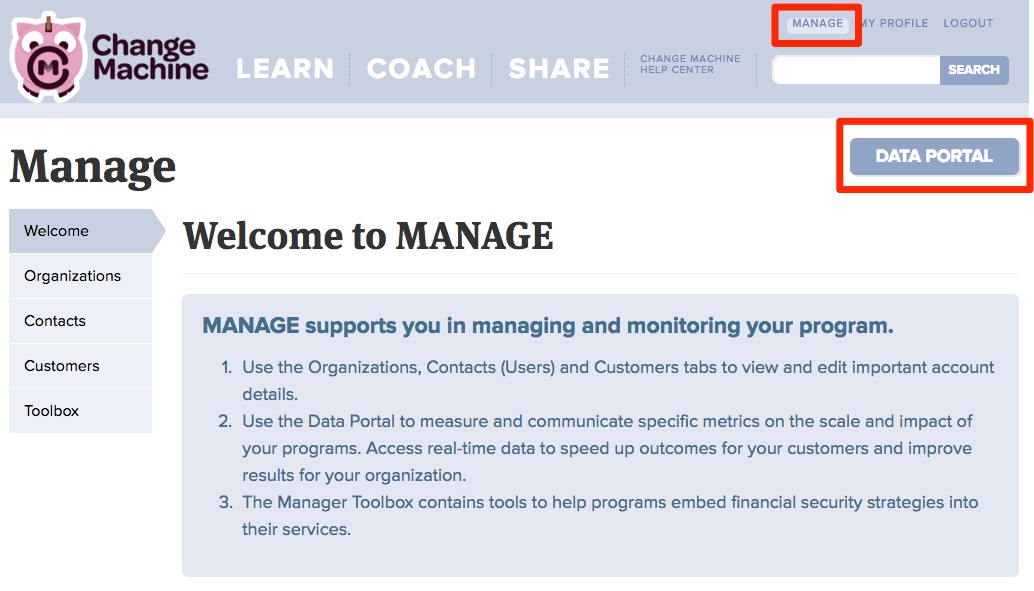Go to Change Machine Help Center
Image resolution: width=1034 pixels, height=591 pixels.
[x=690, y=64]
